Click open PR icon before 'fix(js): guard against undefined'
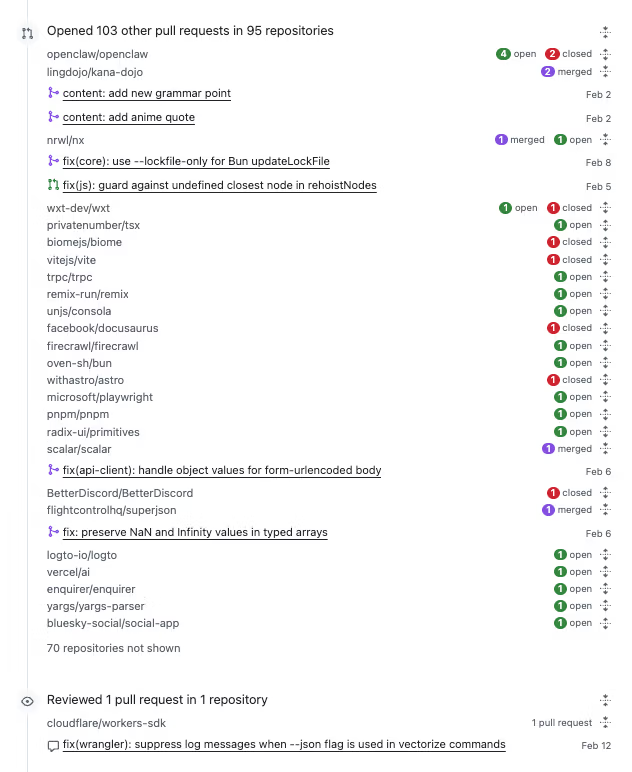This screenshot has height=772, width=632. click(53, 185)
